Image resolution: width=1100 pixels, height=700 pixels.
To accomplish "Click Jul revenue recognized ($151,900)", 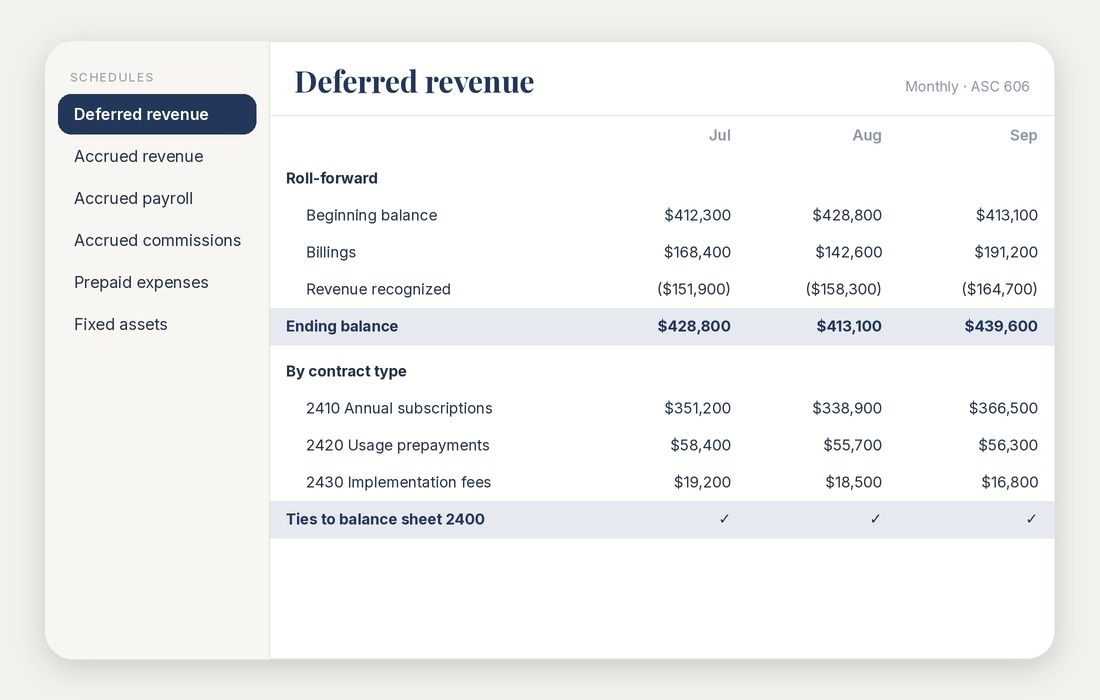I will coord(694,289).
